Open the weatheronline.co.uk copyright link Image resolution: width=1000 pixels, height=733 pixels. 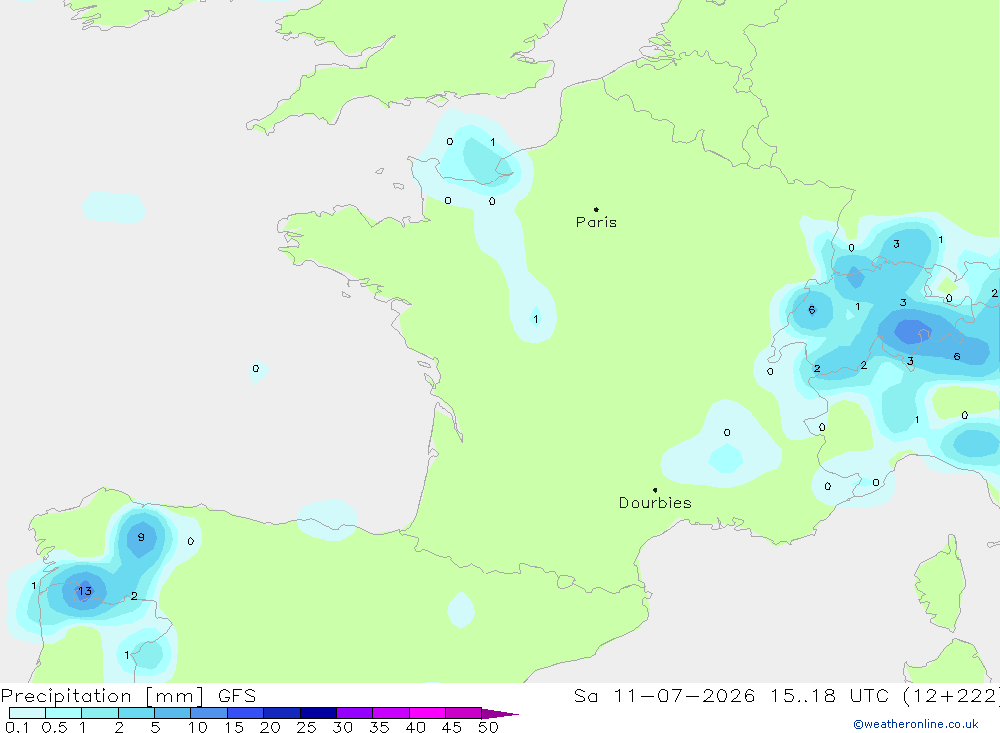pyautogui.click(x=915, y=724)
